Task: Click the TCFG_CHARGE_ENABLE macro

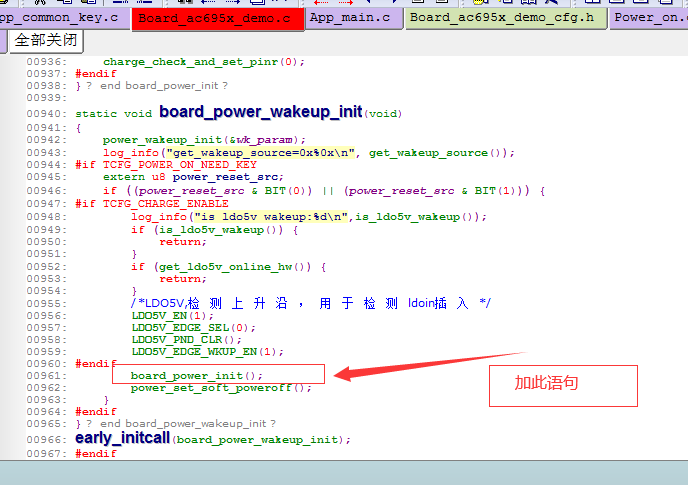Action: [x=165, y=204]
